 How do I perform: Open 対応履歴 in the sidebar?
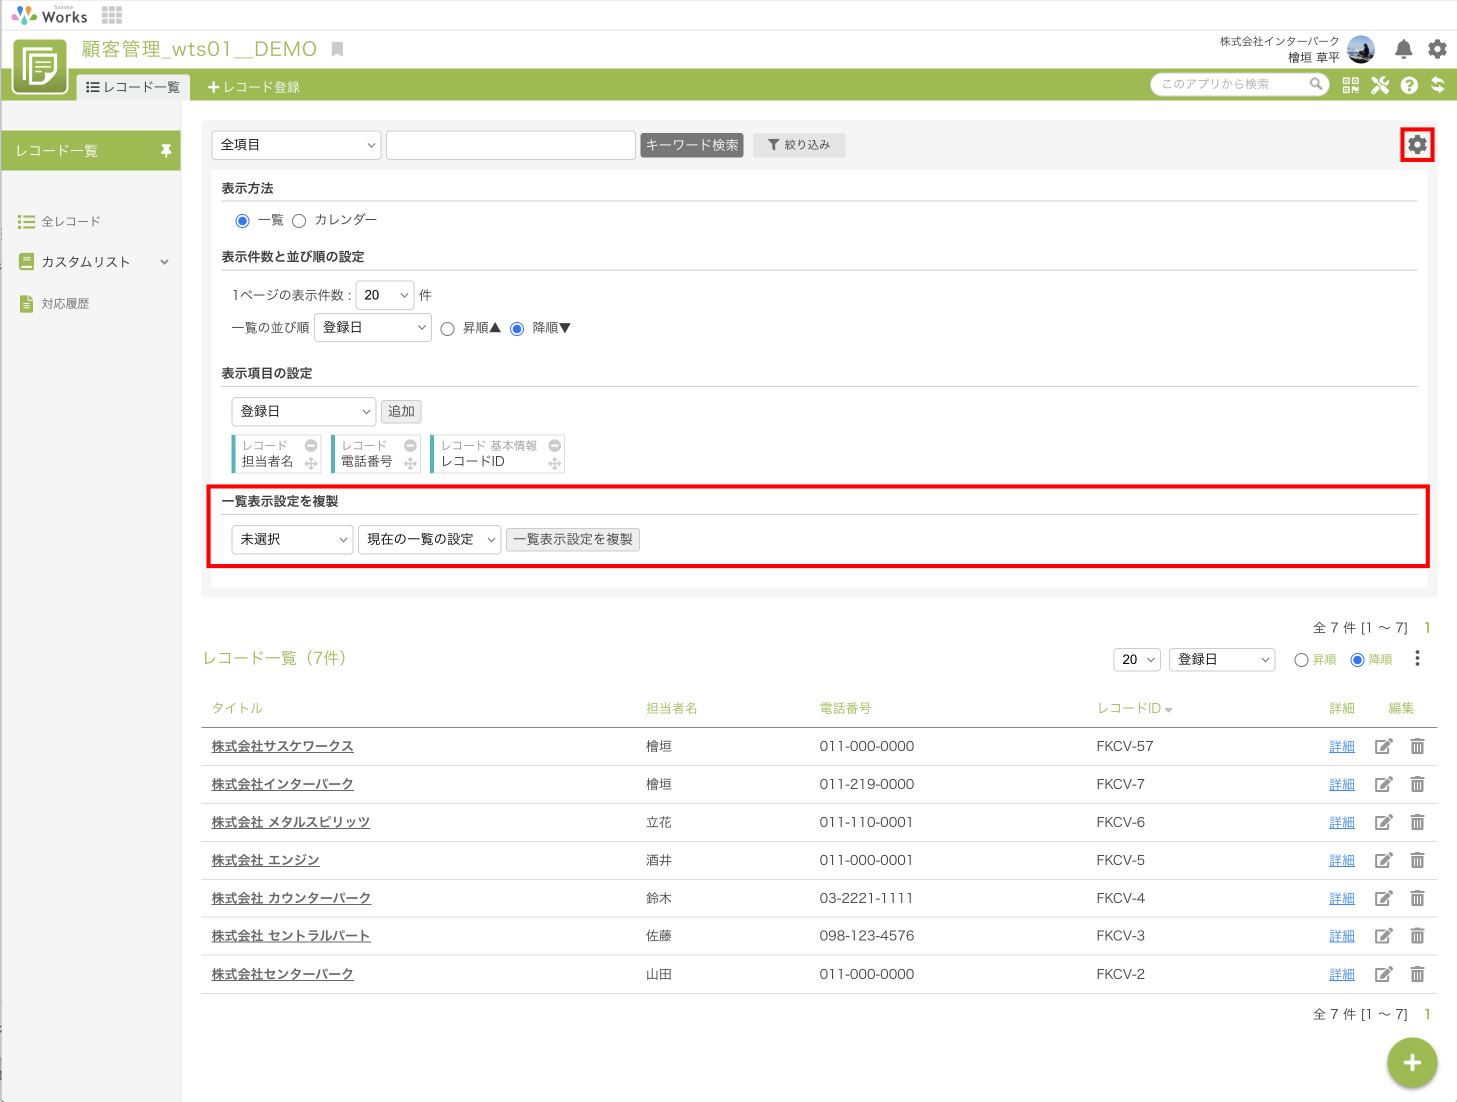pyautogui.click(x=55, y=303)
